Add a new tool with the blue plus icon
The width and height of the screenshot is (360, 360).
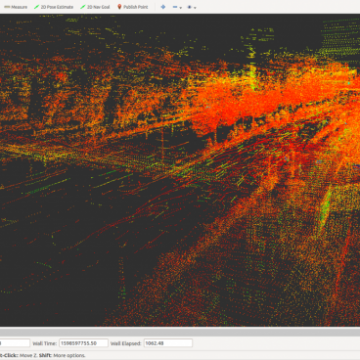click(163, 7)
